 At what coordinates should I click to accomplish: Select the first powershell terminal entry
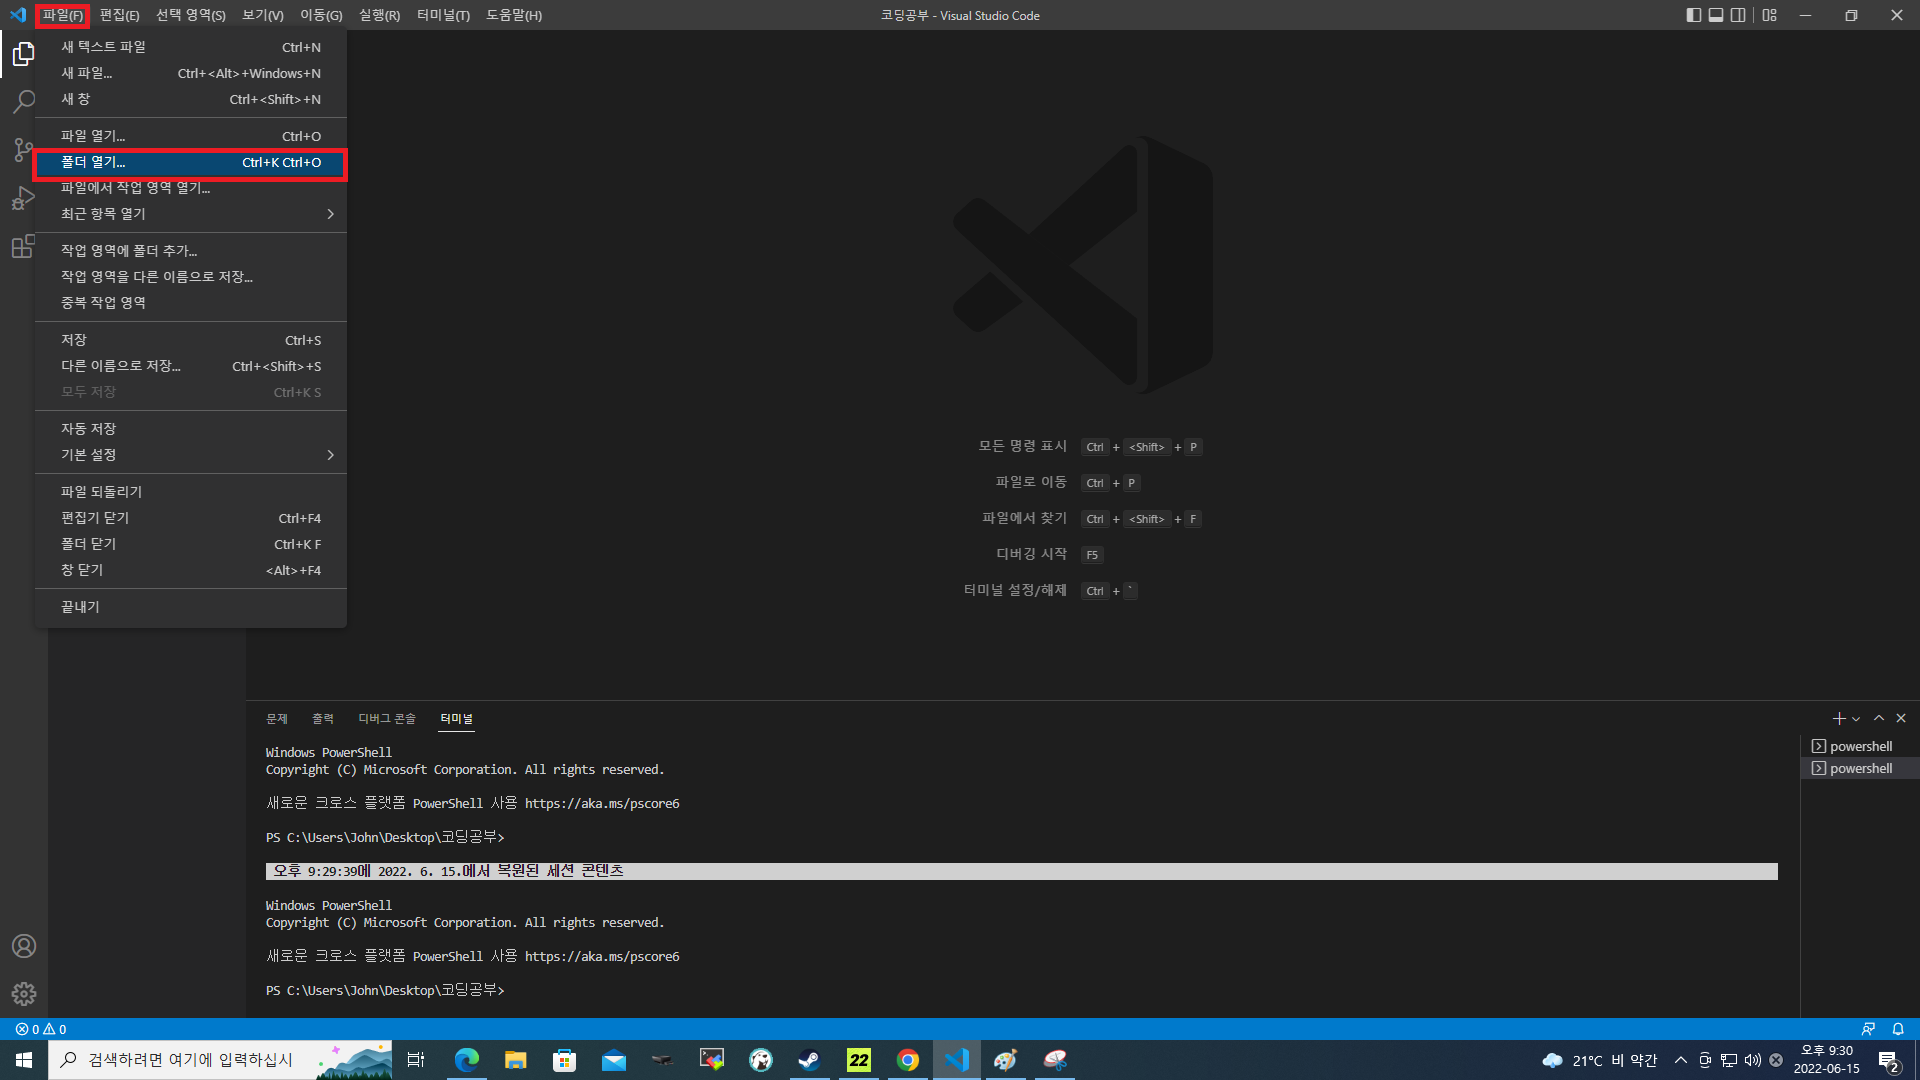coord(1859,746)
